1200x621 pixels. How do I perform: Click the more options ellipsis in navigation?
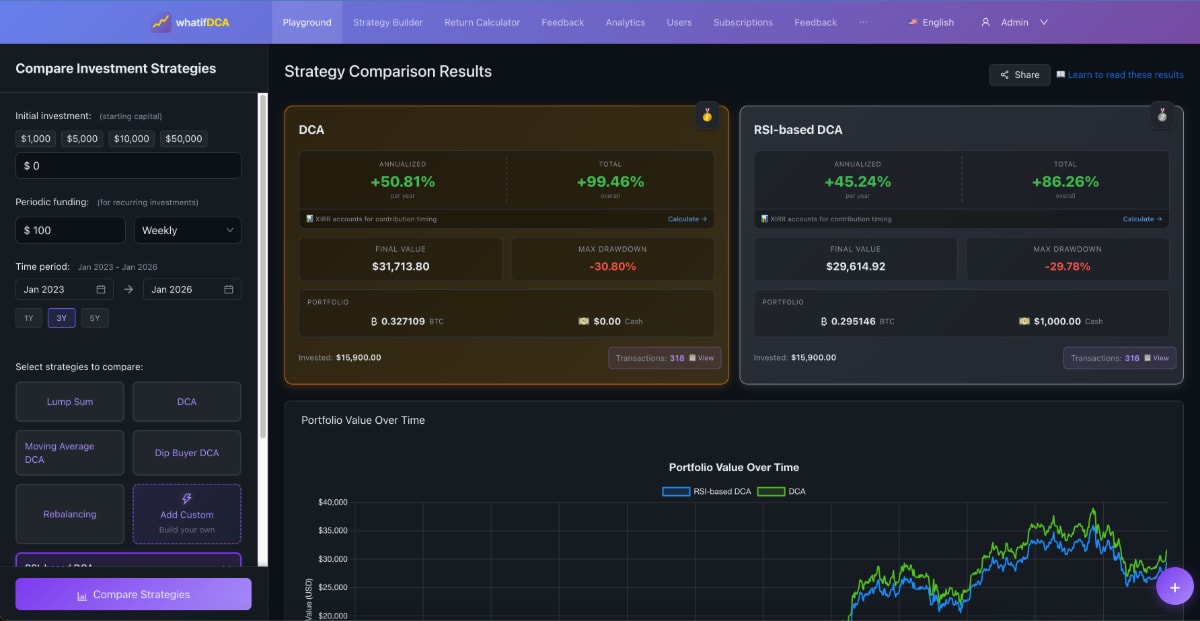tap(863, 22)
